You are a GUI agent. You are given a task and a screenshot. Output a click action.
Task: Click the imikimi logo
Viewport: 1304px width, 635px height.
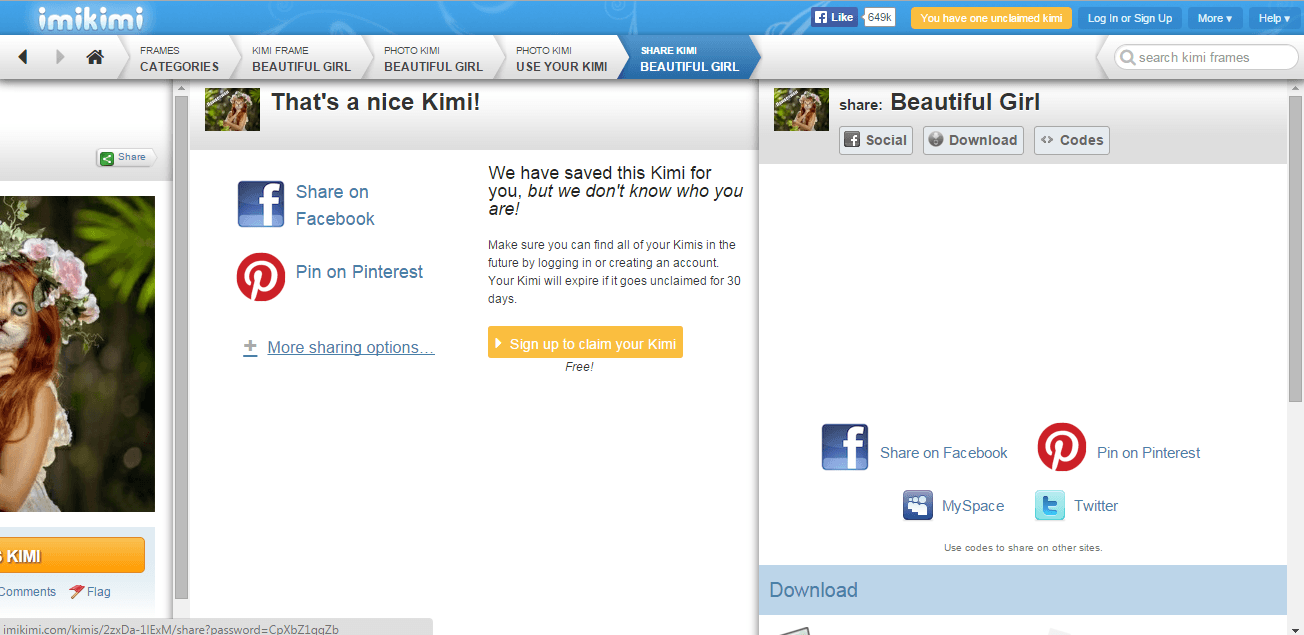coord(90,17)
